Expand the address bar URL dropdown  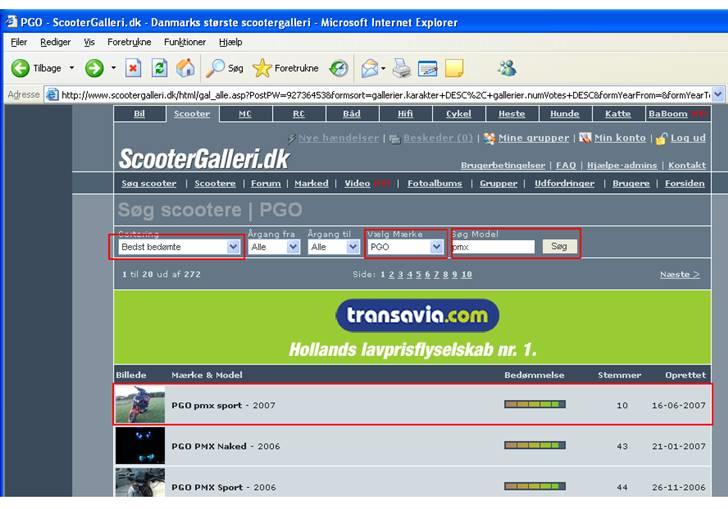[718, 95]
